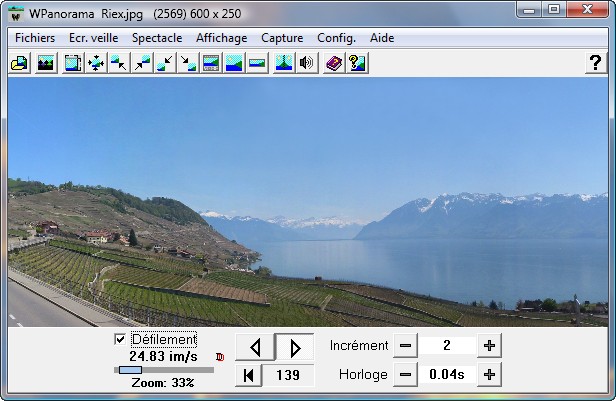Close the WPanorama window

(x=587, y=9)
